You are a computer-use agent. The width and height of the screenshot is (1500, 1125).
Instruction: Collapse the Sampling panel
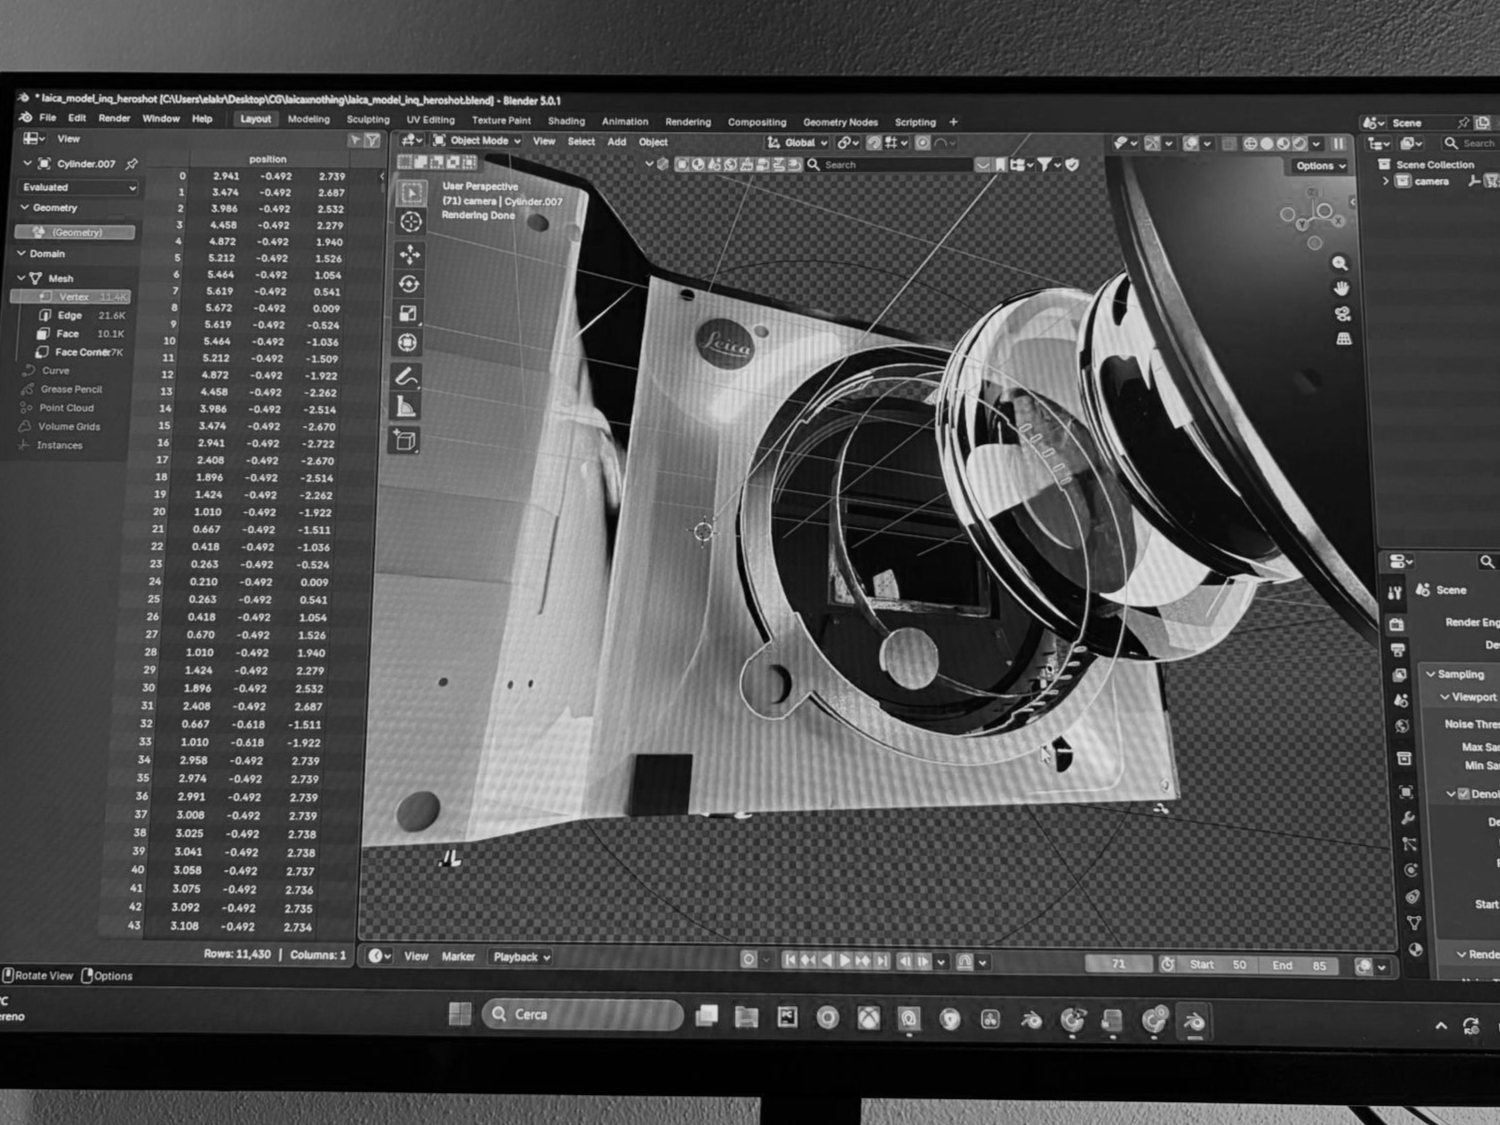(1431, 674)
